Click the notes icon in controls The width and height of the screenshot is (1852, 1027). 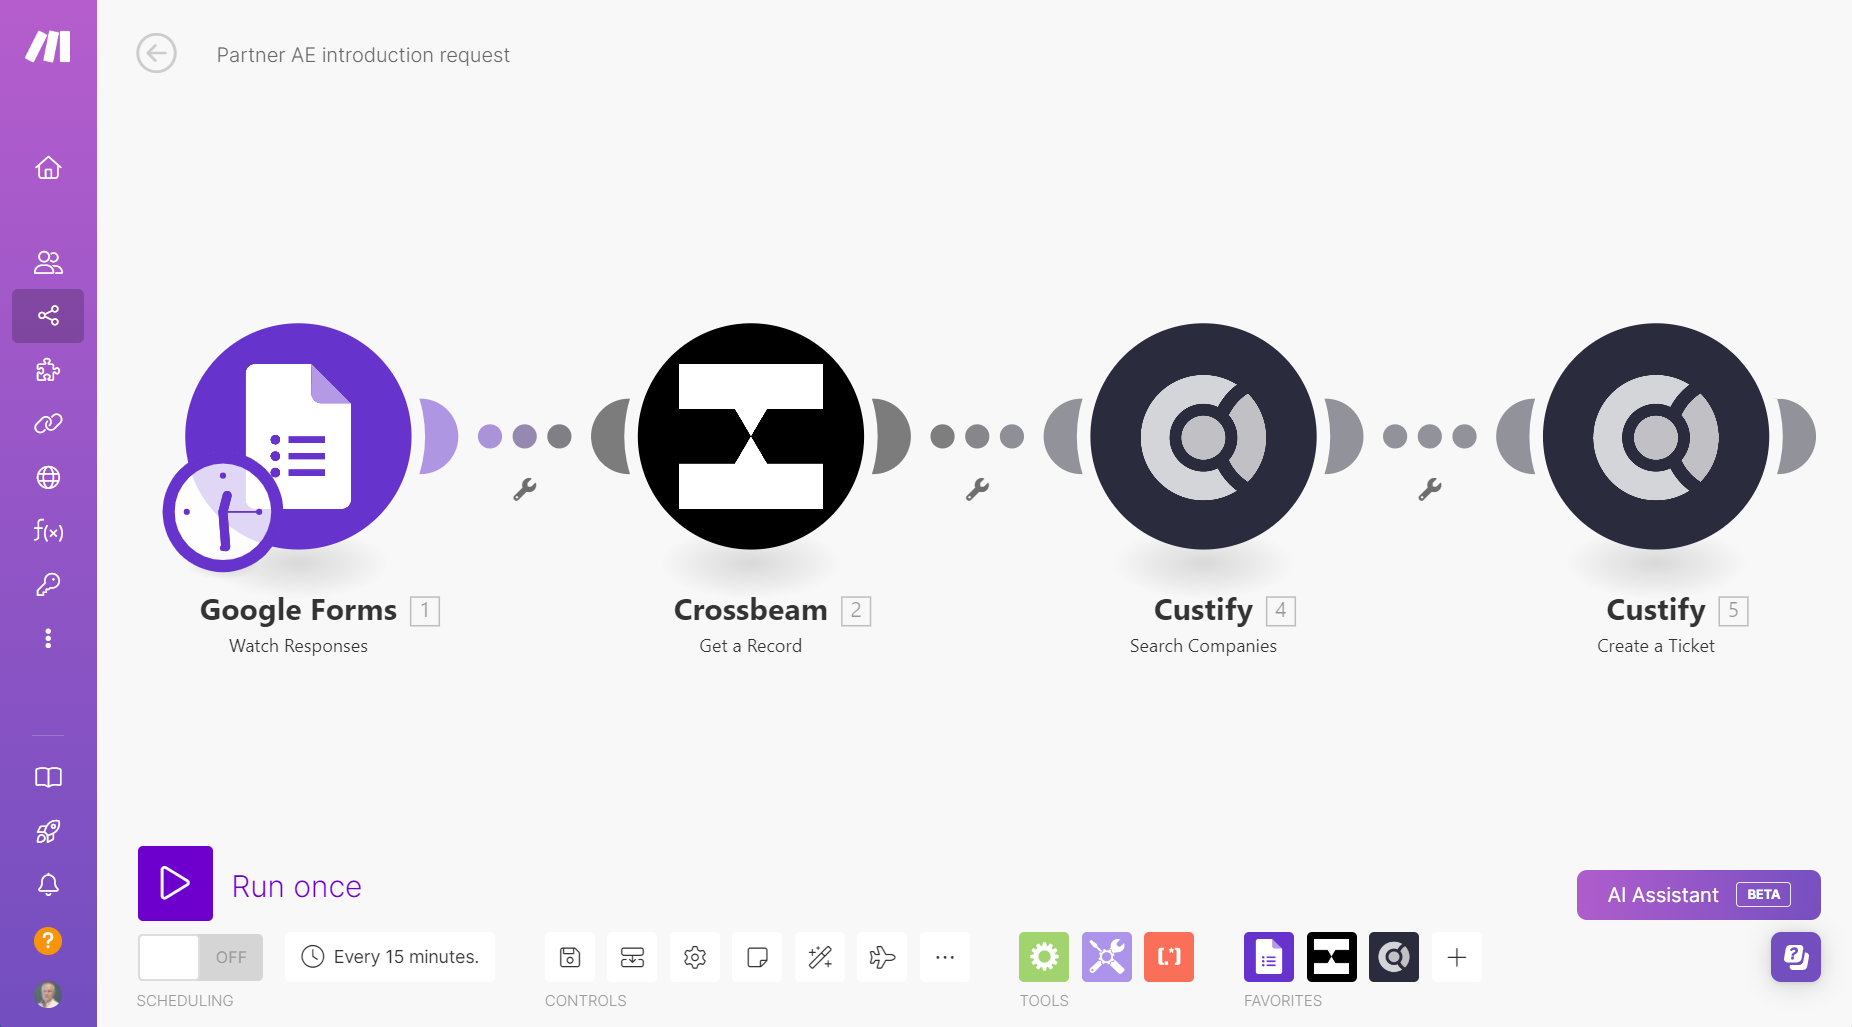coord(757,957)
